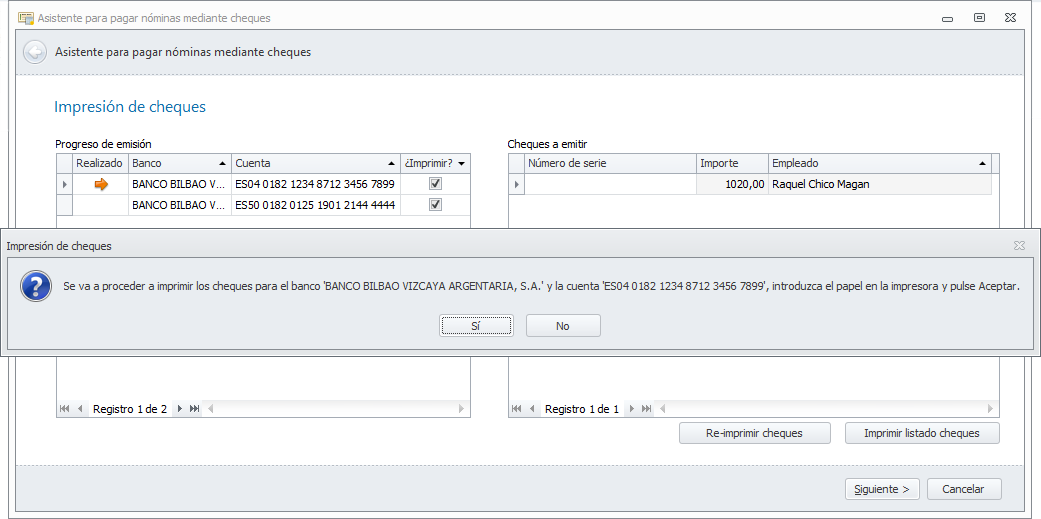Confirm printing with the Sí button
The image size is (1041, 519).
tap(475, 326)
